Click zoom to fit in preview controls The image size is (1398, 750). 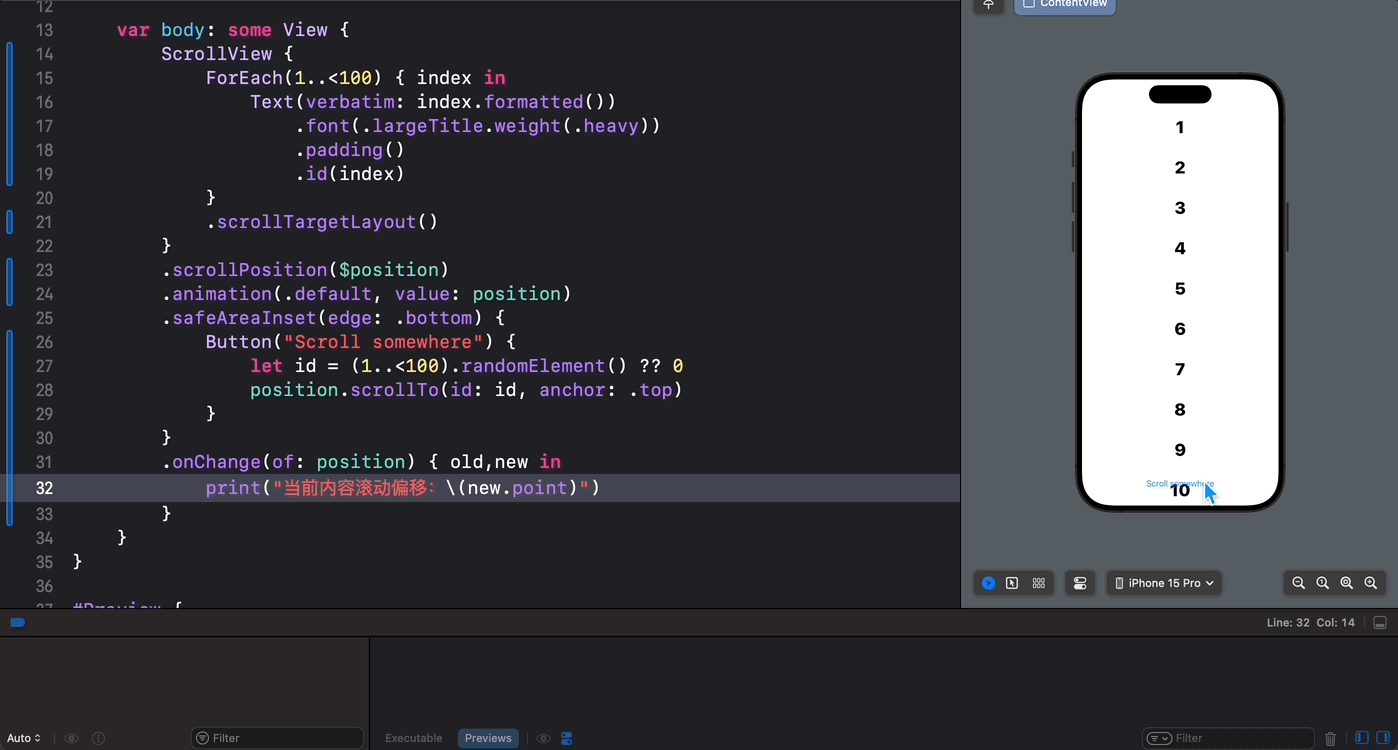tap(1347, 583)
